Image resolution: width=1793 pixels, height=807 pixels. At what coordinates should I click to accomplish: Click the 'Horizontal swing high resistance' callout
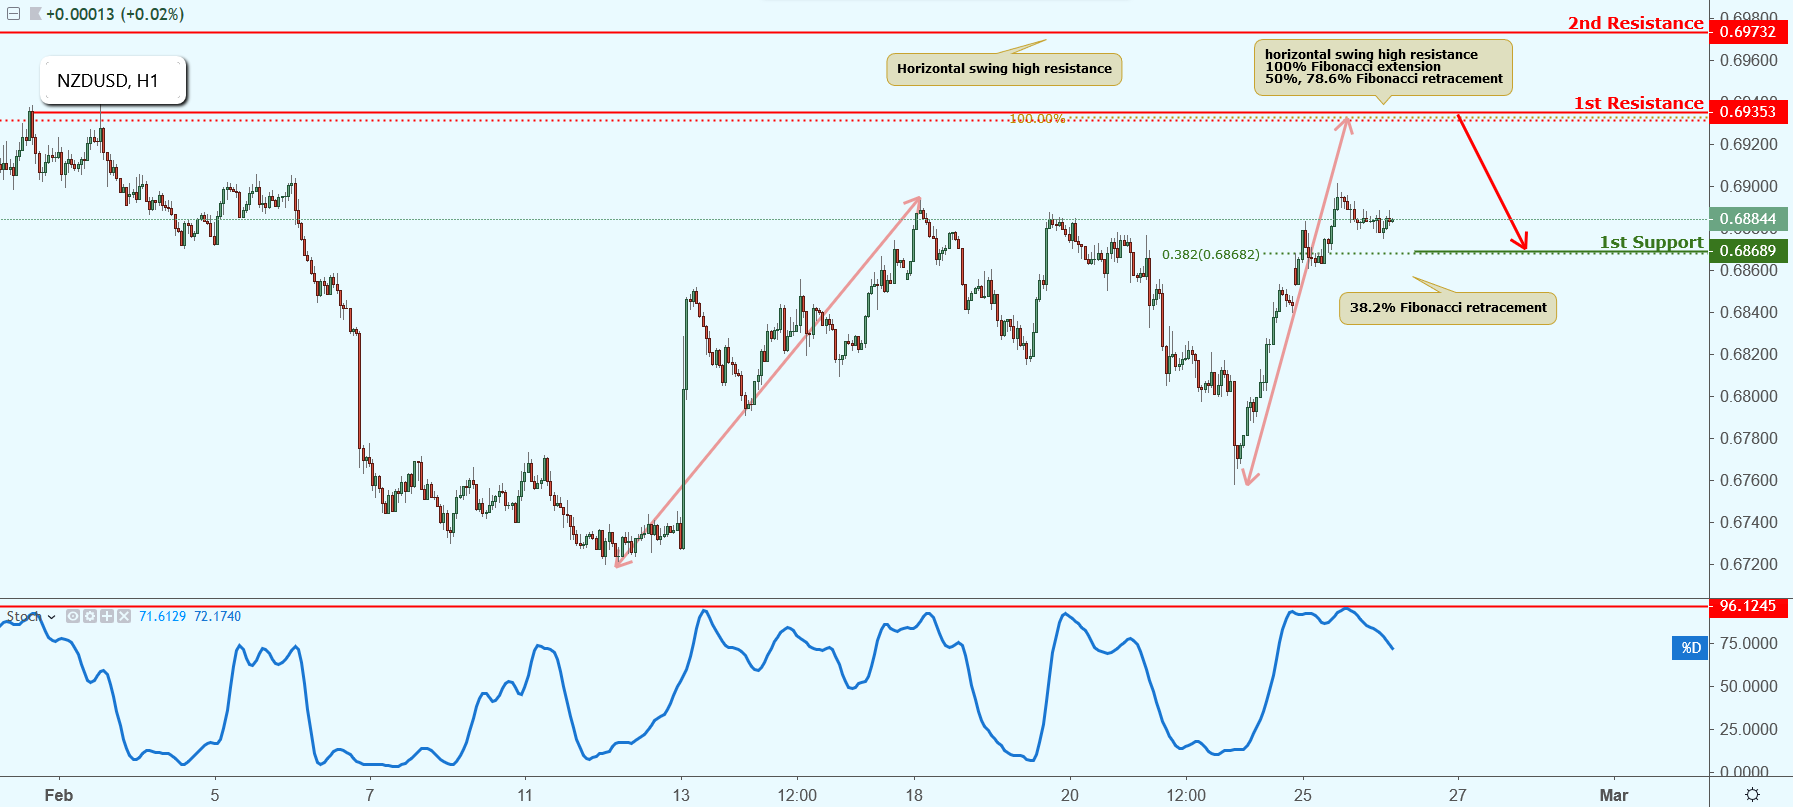1004,69
